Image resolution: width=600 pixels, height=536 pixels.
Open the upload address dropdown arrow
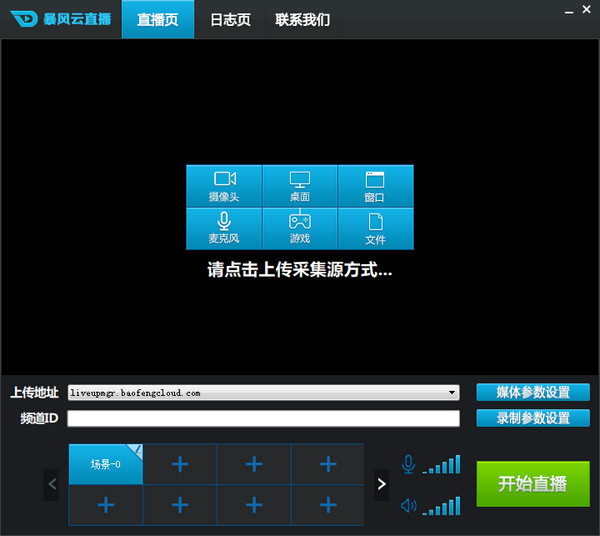tap(453, 393)
